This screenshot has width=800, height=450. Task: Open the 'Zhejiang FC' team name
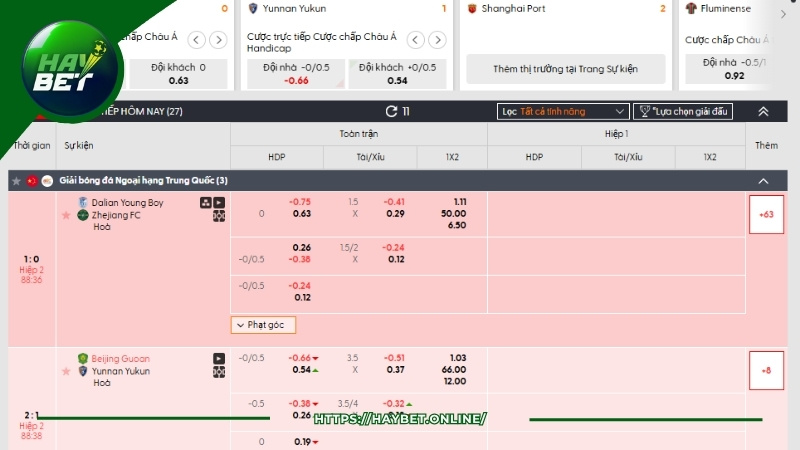pos(116,215)
